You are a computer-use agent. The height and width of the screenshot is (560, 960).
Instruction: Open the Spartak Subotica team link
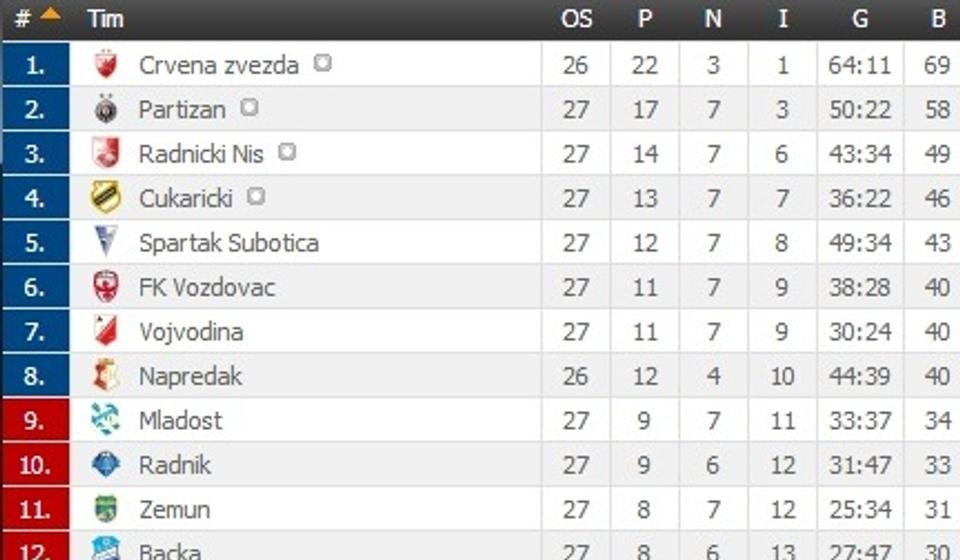228,243
